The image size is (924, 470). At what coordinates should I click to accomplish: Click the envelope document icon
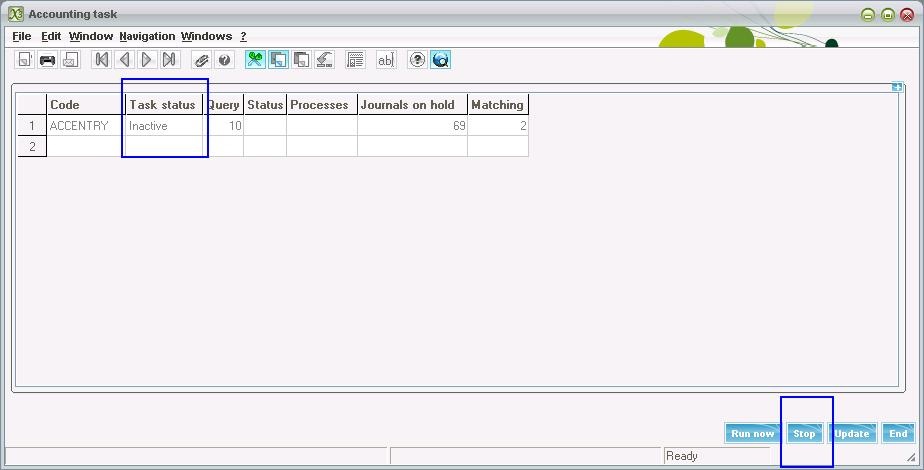click(x=70, y=59)
